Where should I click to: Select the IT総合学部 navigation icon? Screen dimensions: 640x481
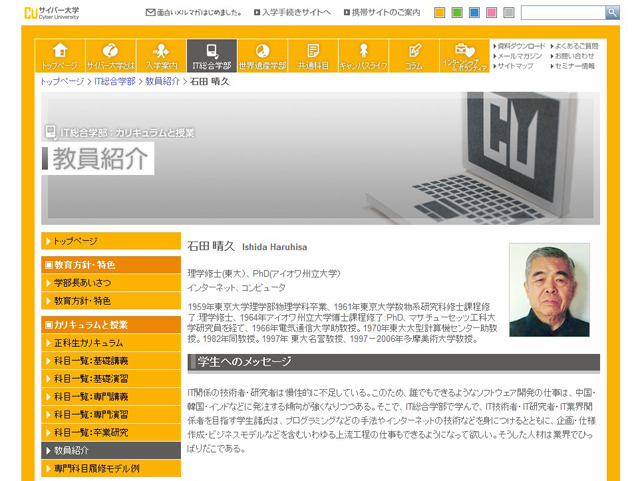pyautogui.click(x=211, y=55)
